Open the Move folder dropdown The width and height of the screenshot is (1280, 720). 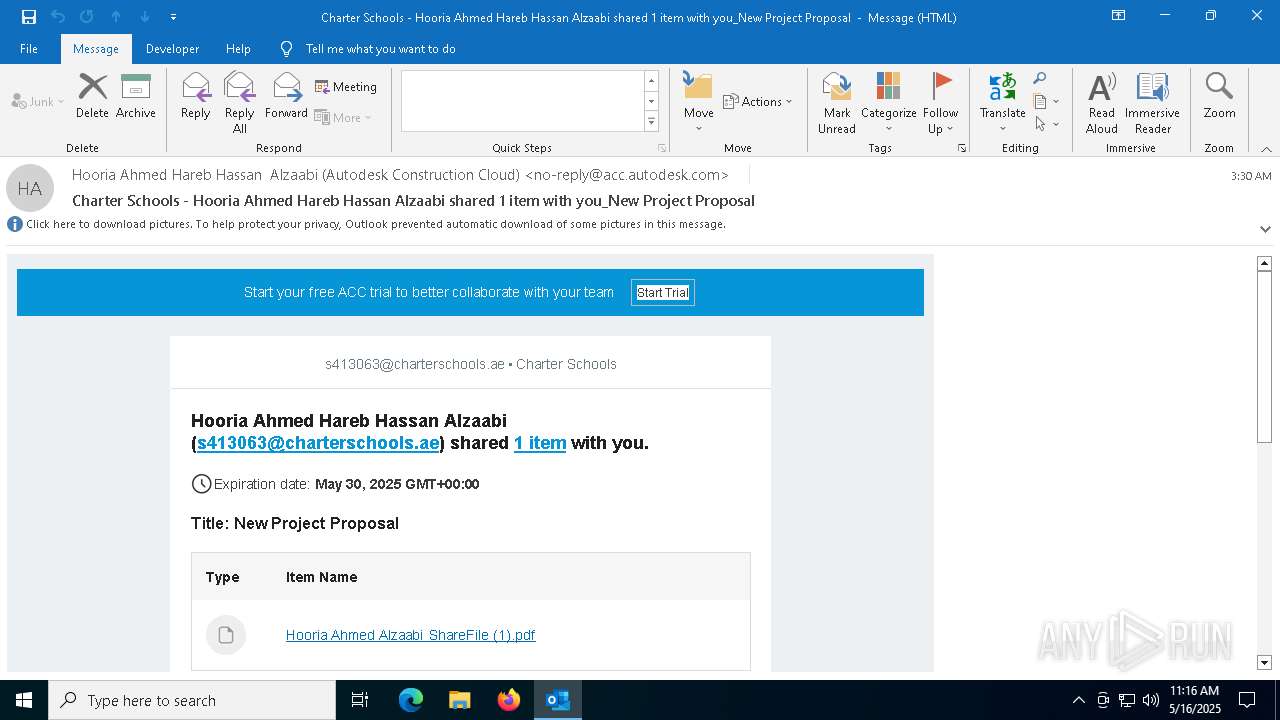[699, 103]
